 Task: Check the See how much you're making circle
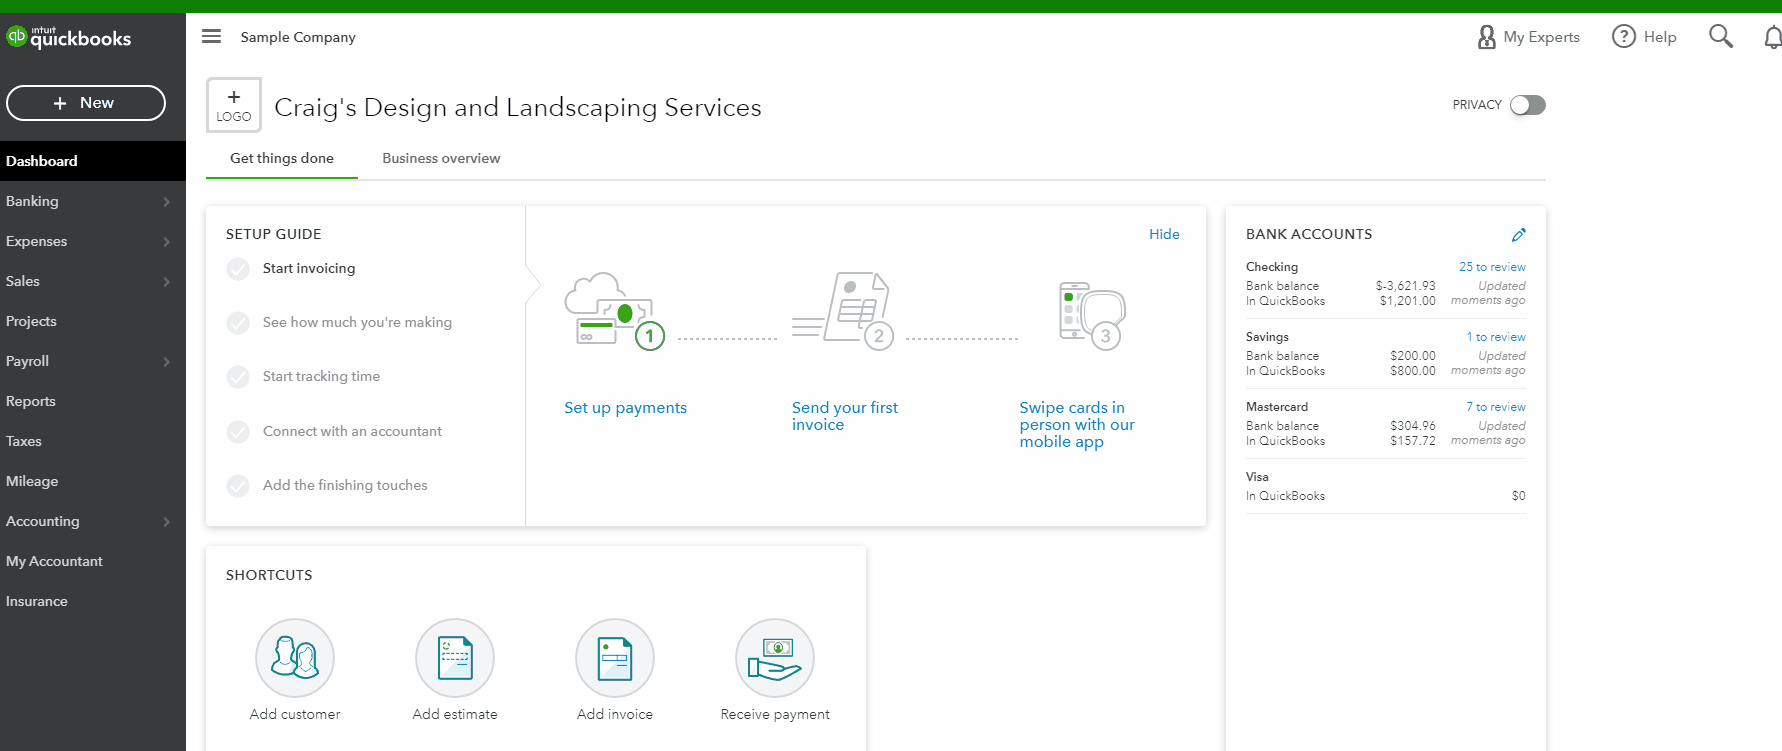pyautogui.click(x=238, y=323)
